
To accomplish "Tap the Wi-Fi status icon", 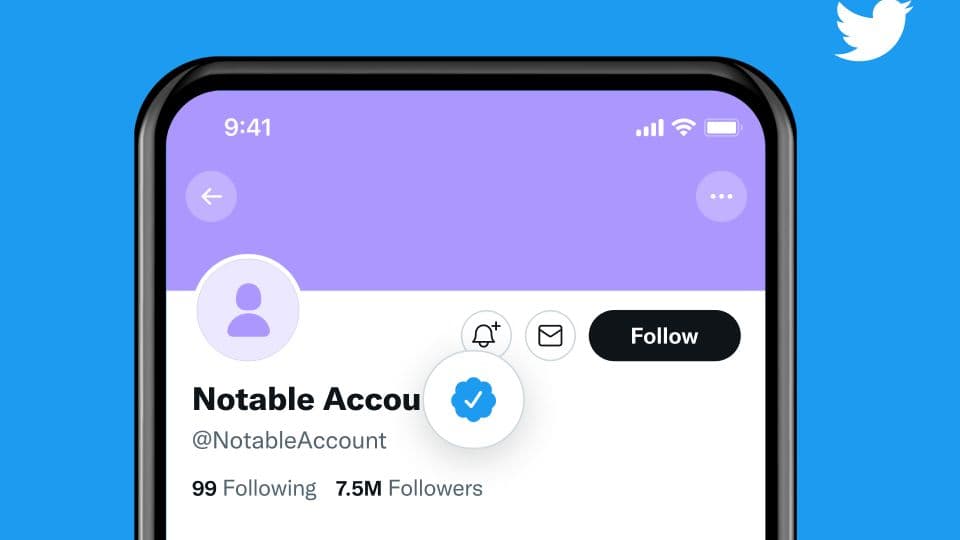I will click(x=683, y=127).
